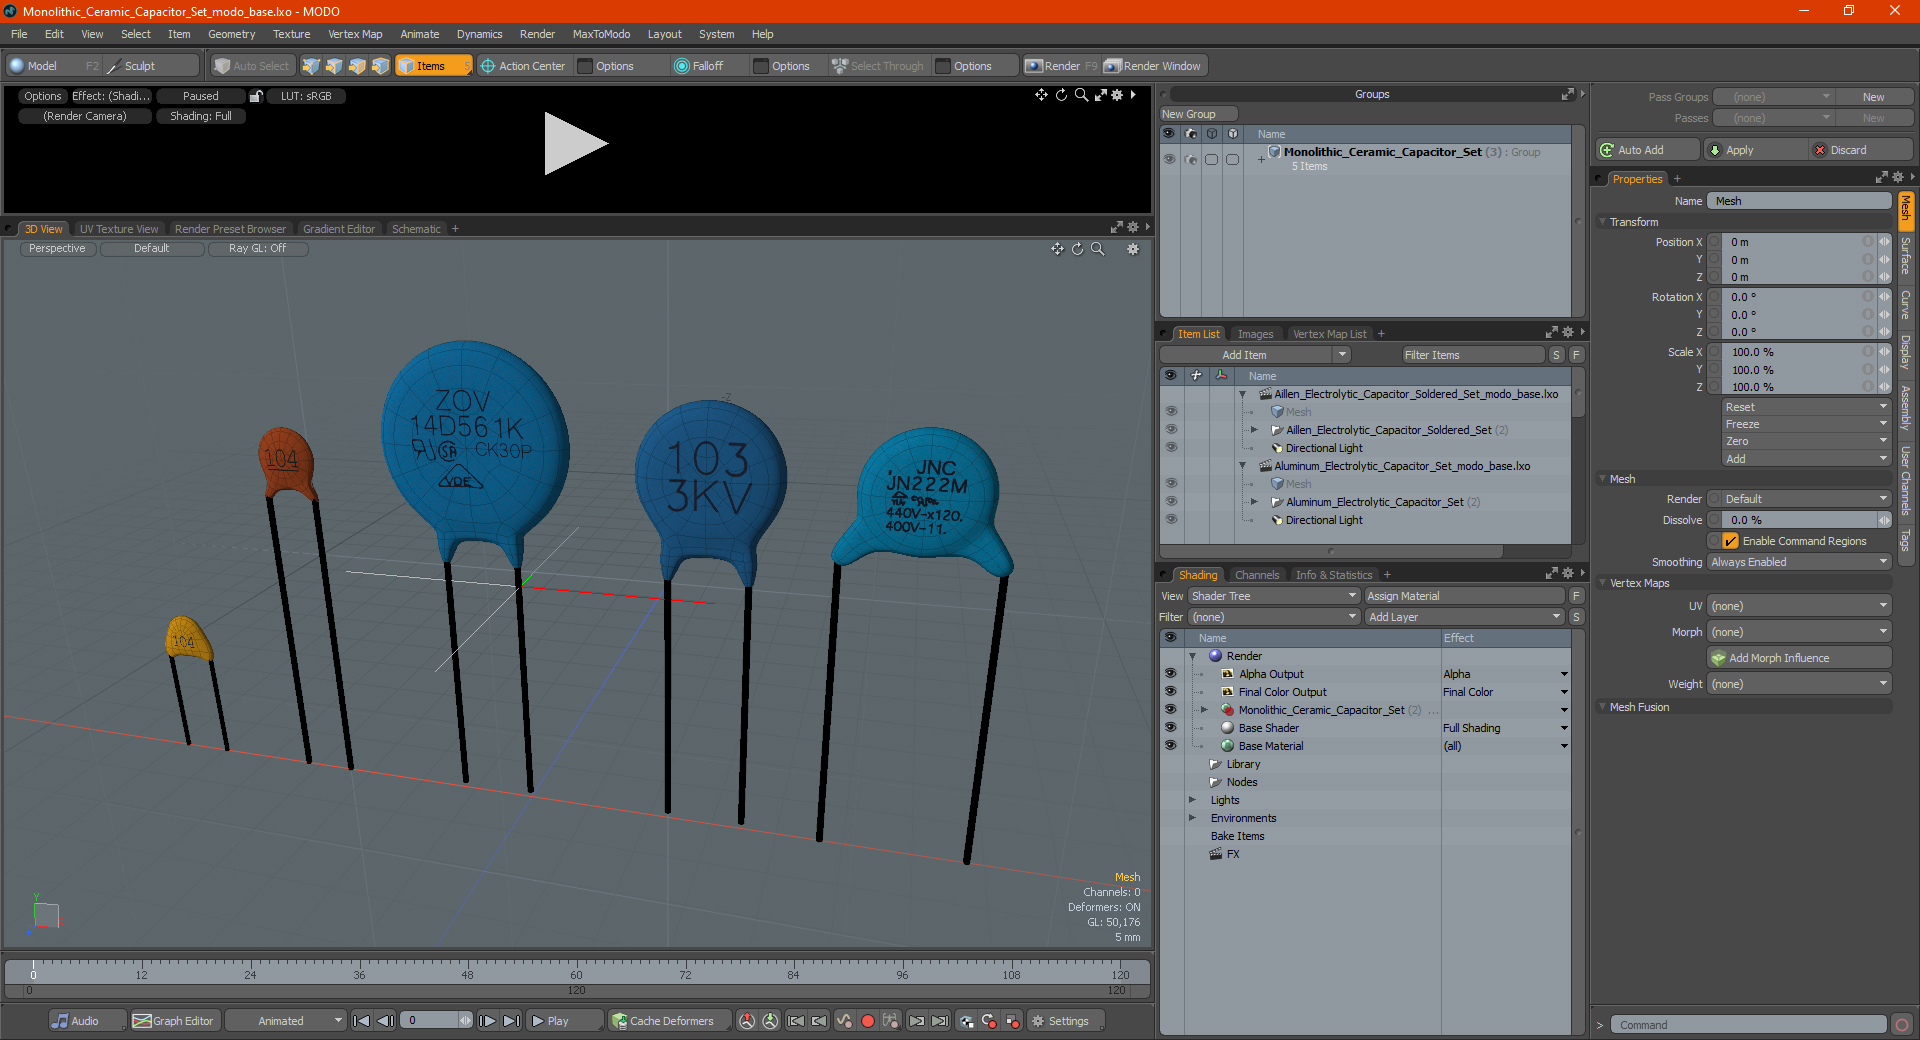Click the Dissolve percentage slider
Viewport: 1920px width, 1040px height.
click(x=1799, y=520)
